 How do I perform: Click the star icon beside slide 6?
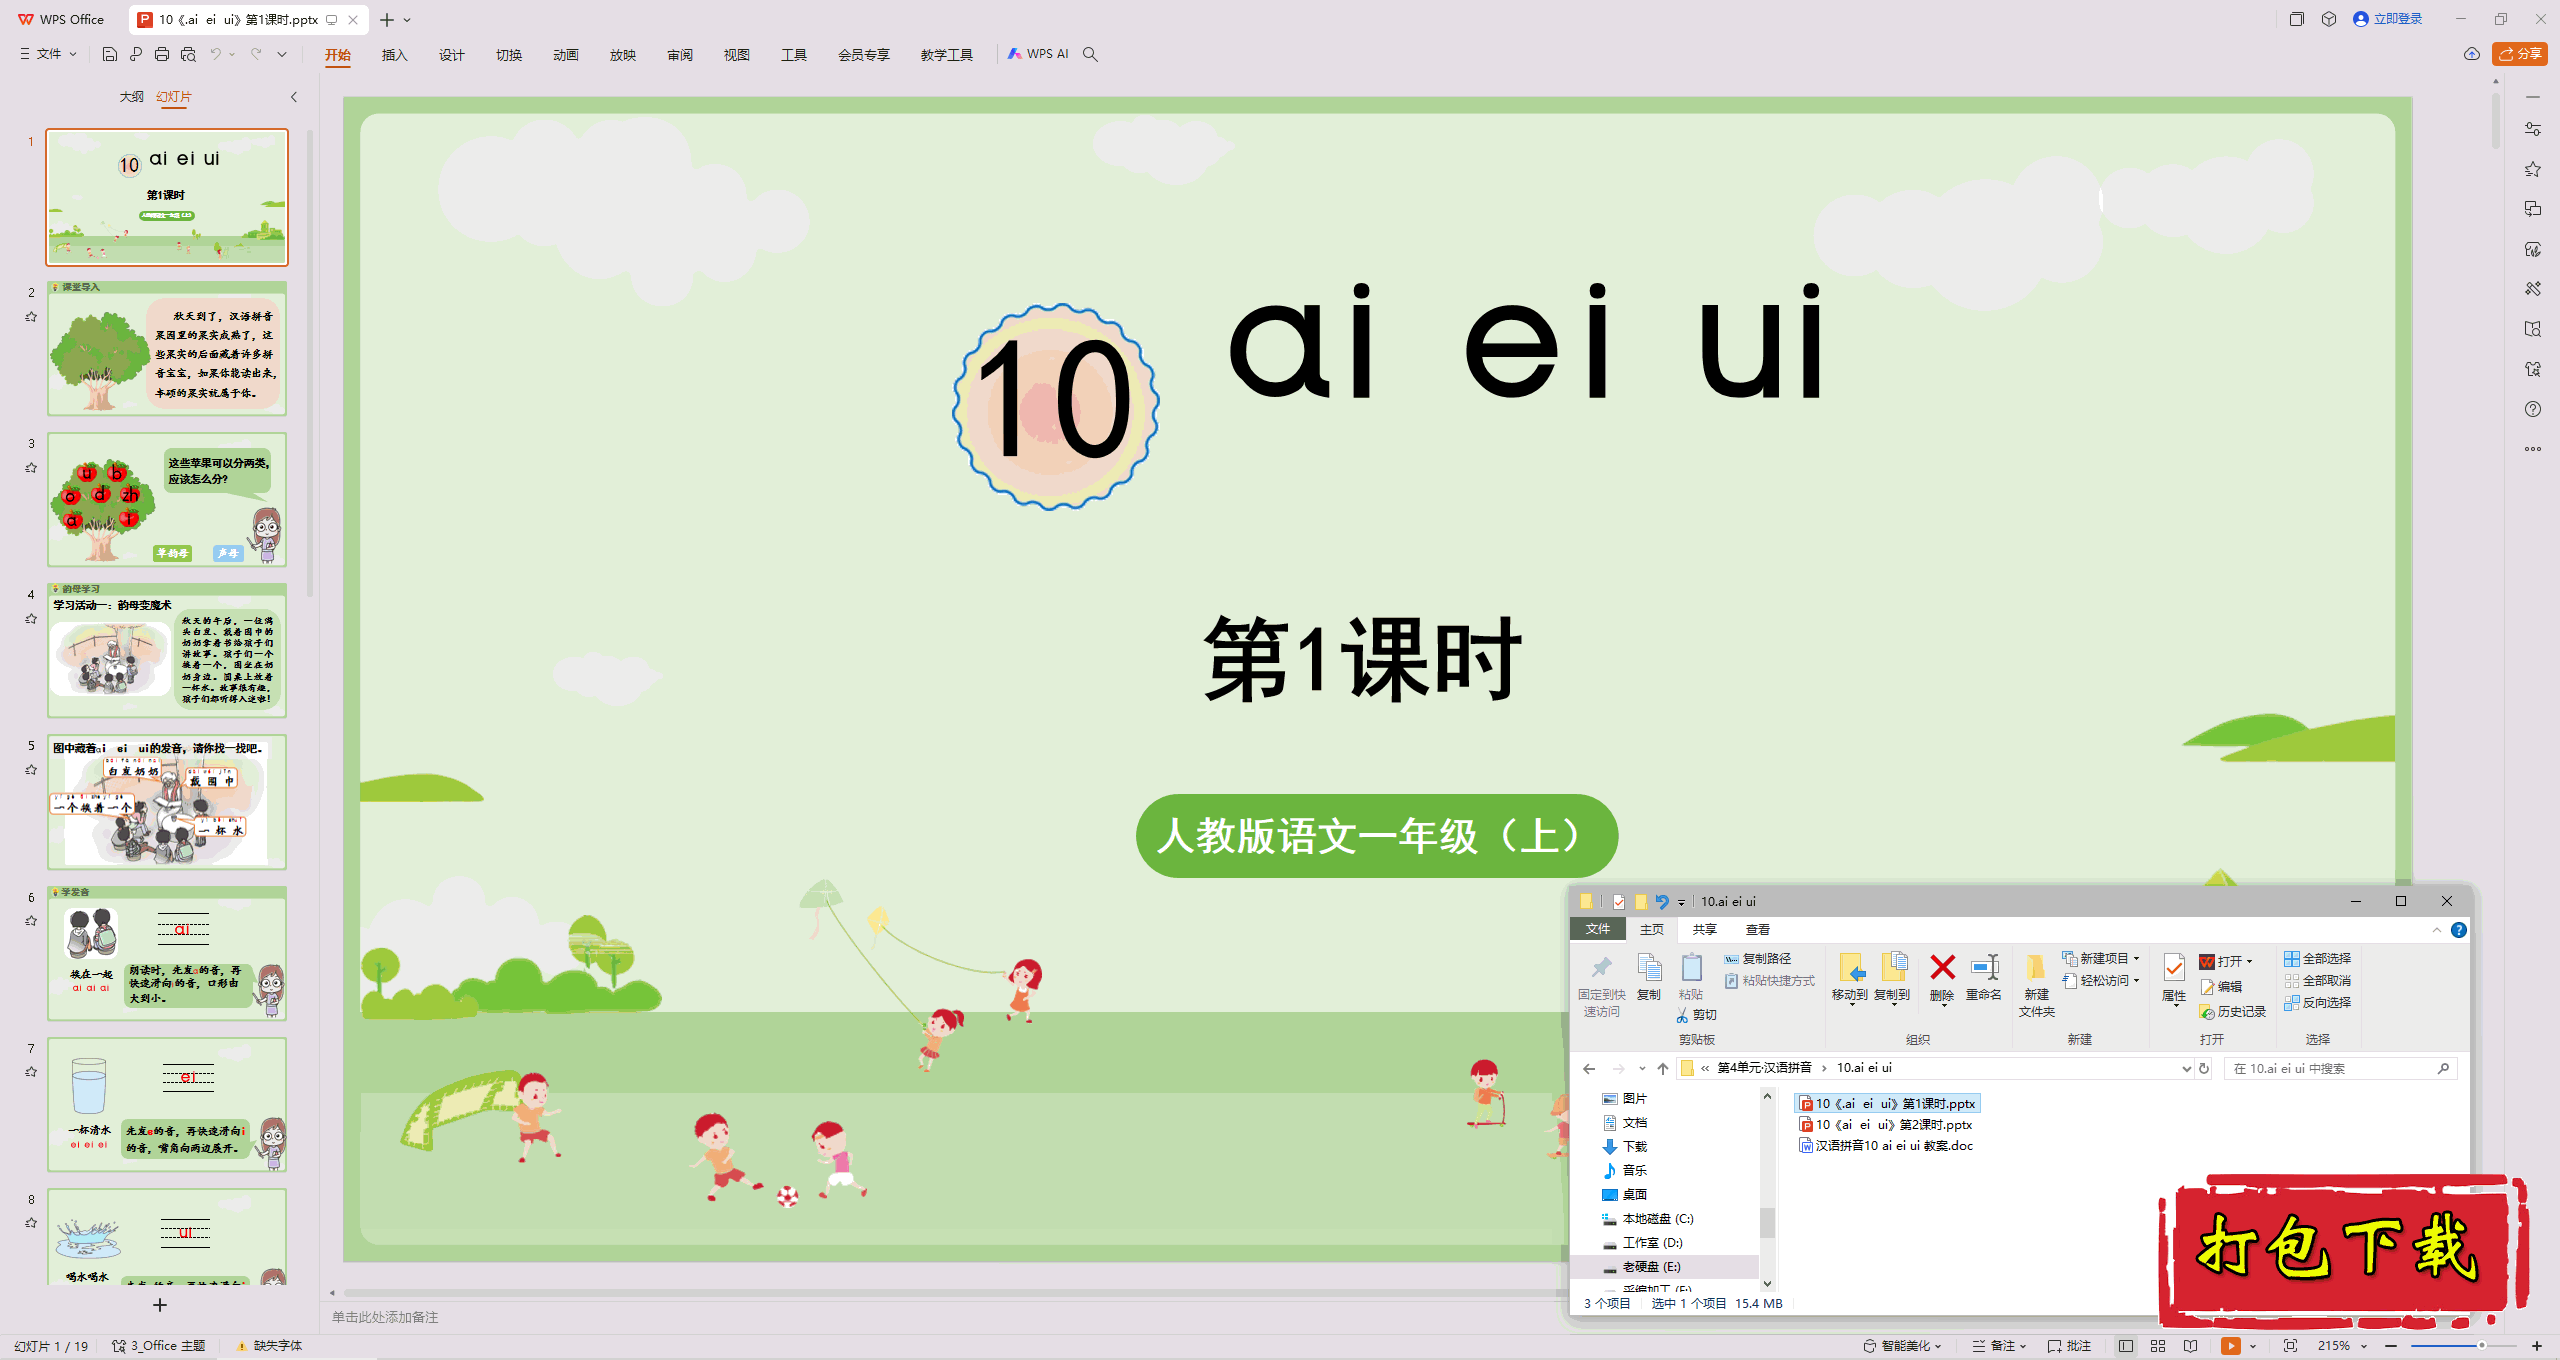[31, 921]
